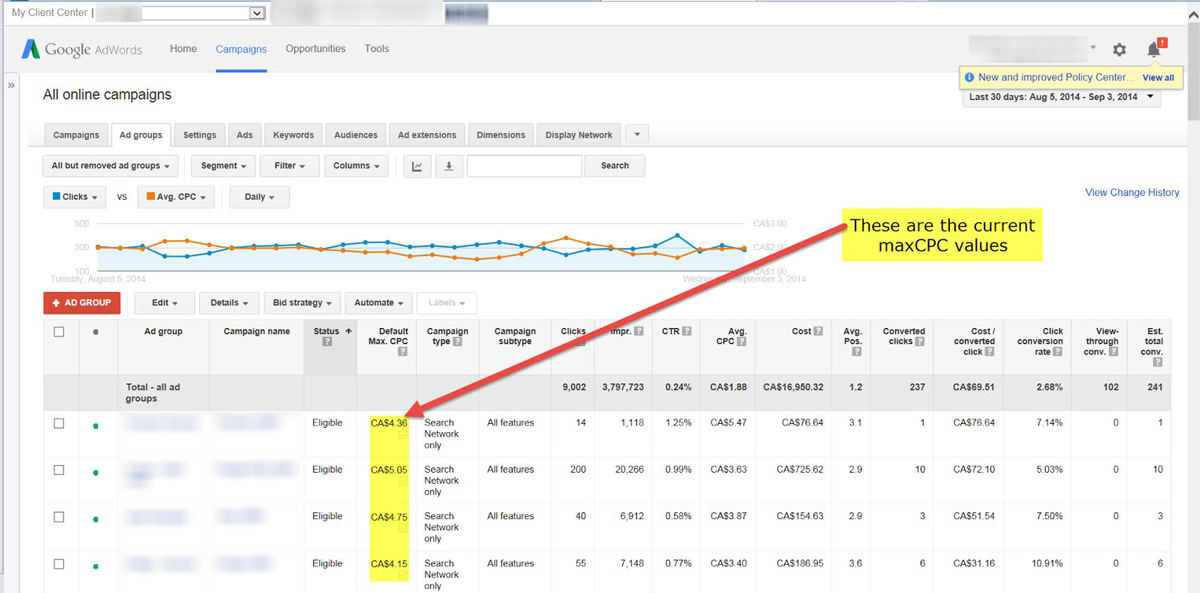Image resolution: width=1200 pixels, height=593 pixels.
Task: Open the date range dropdown Last 30 days
Action: (x=1062, y=97)
